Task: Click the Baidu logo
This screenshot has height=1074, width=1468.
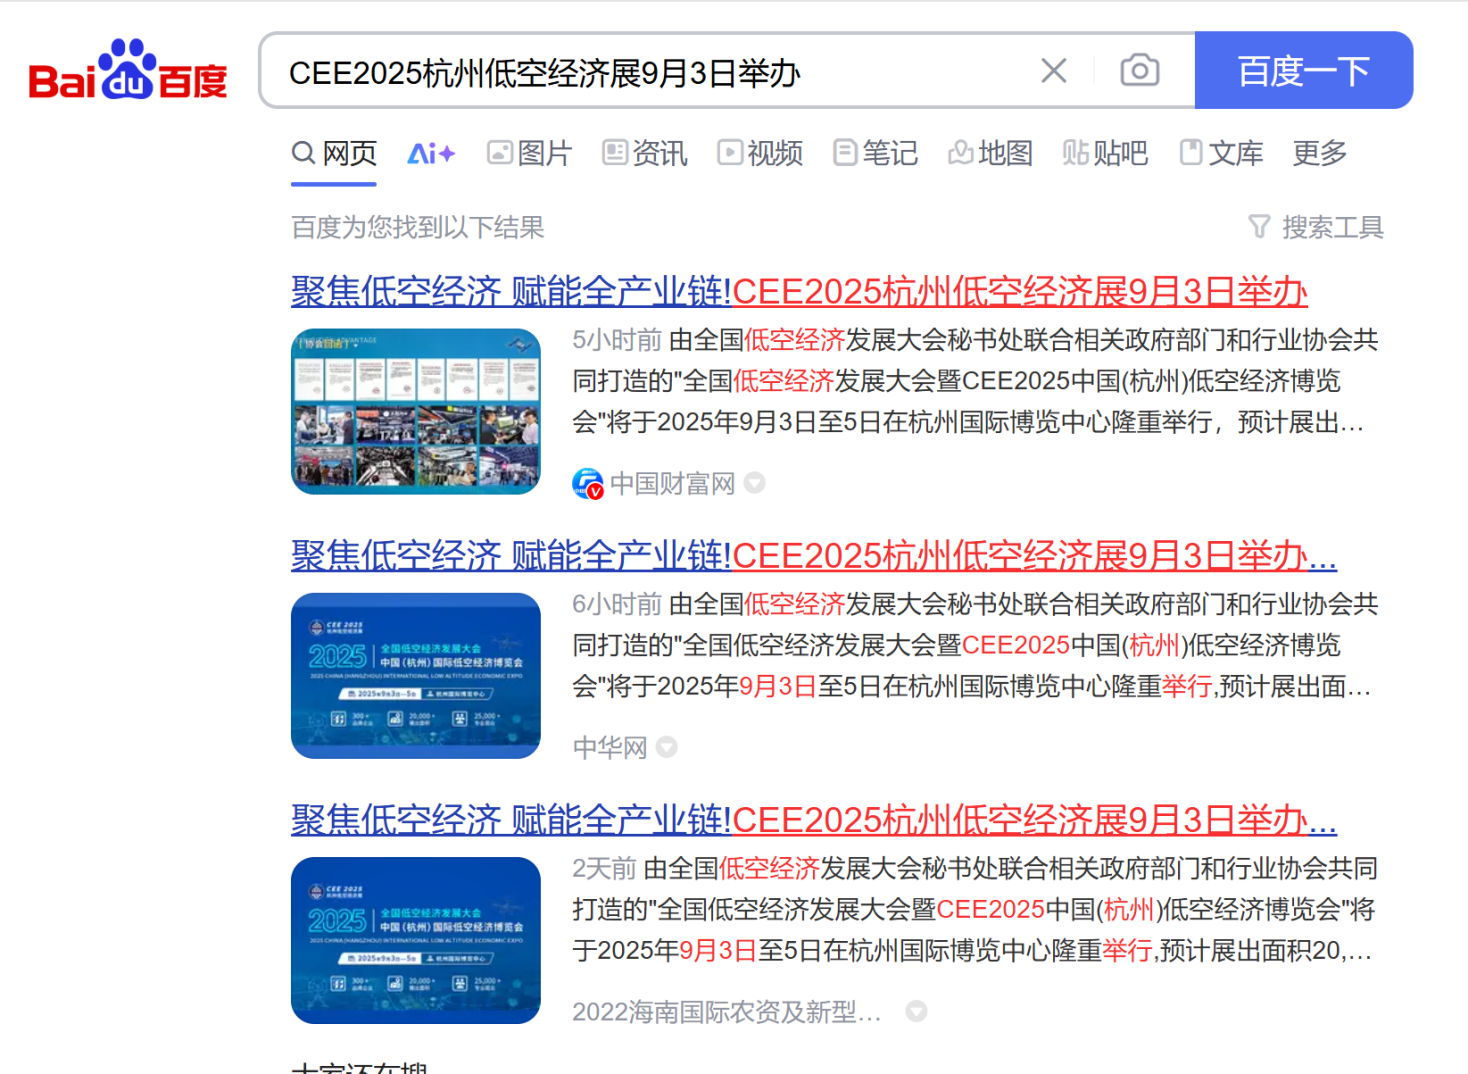Action: [128, 71]
